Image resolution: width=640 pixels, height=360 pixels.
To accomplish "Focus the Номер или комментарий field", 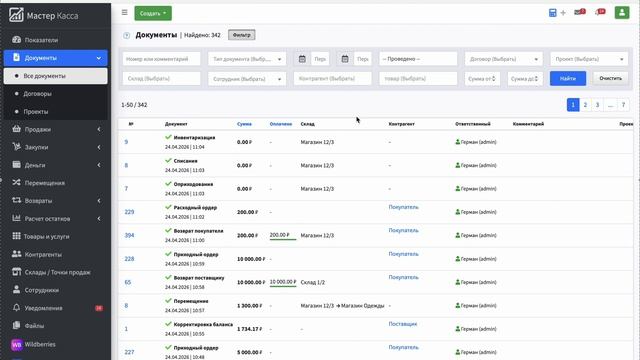I will click(x=161, y=59).
